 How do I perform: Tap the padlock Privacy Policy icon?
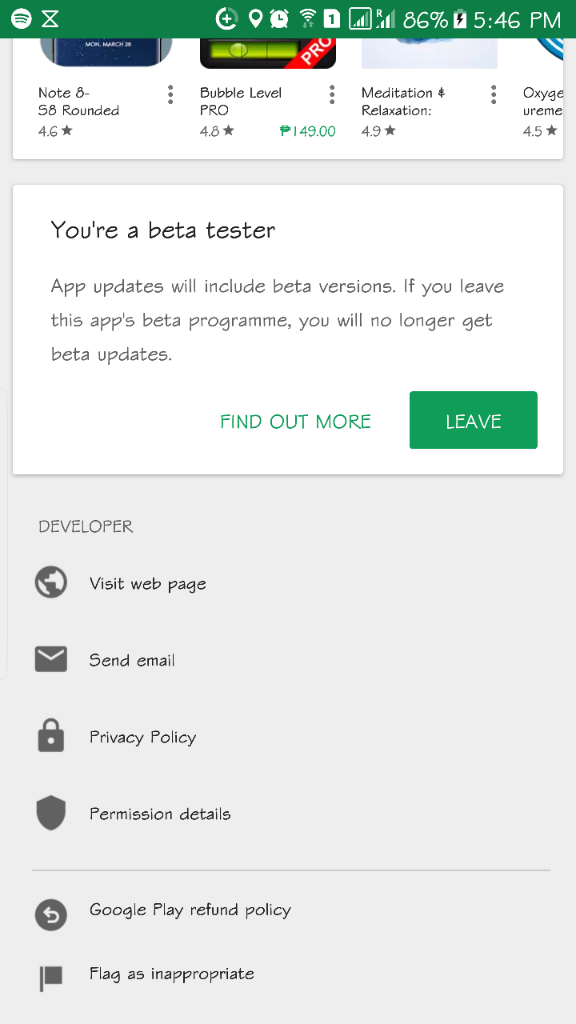tap(51, 736)
